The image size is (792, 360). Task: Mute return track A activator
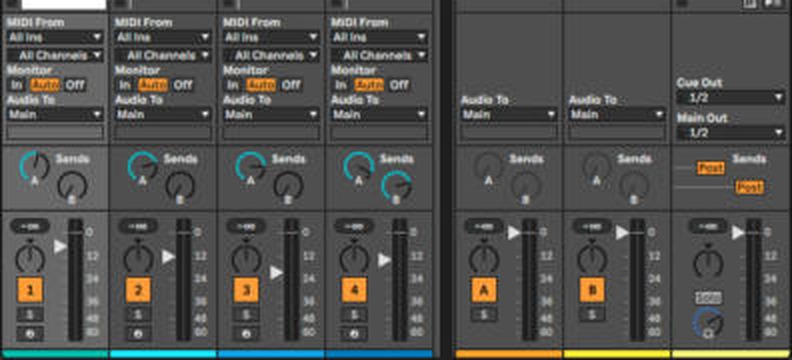coord(484,290)
